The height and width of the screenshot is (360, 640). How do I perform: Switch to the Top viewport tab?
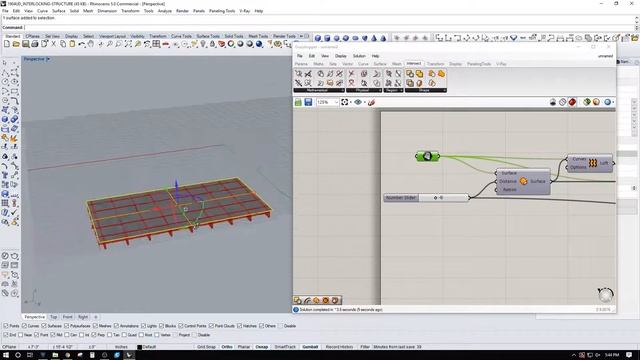click(x=53, y=317)
